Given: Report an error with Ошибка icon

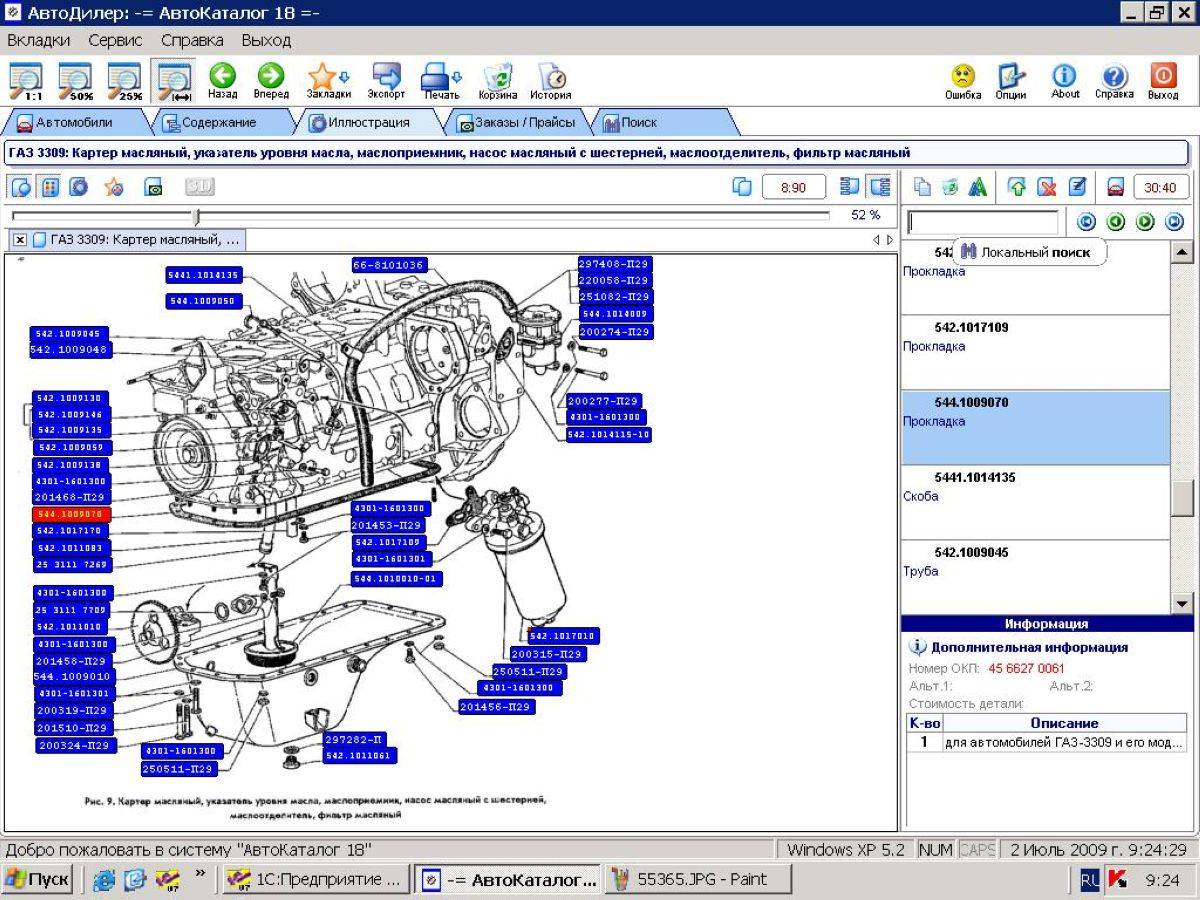Looking at the screenshot, I should coord(963,81).
